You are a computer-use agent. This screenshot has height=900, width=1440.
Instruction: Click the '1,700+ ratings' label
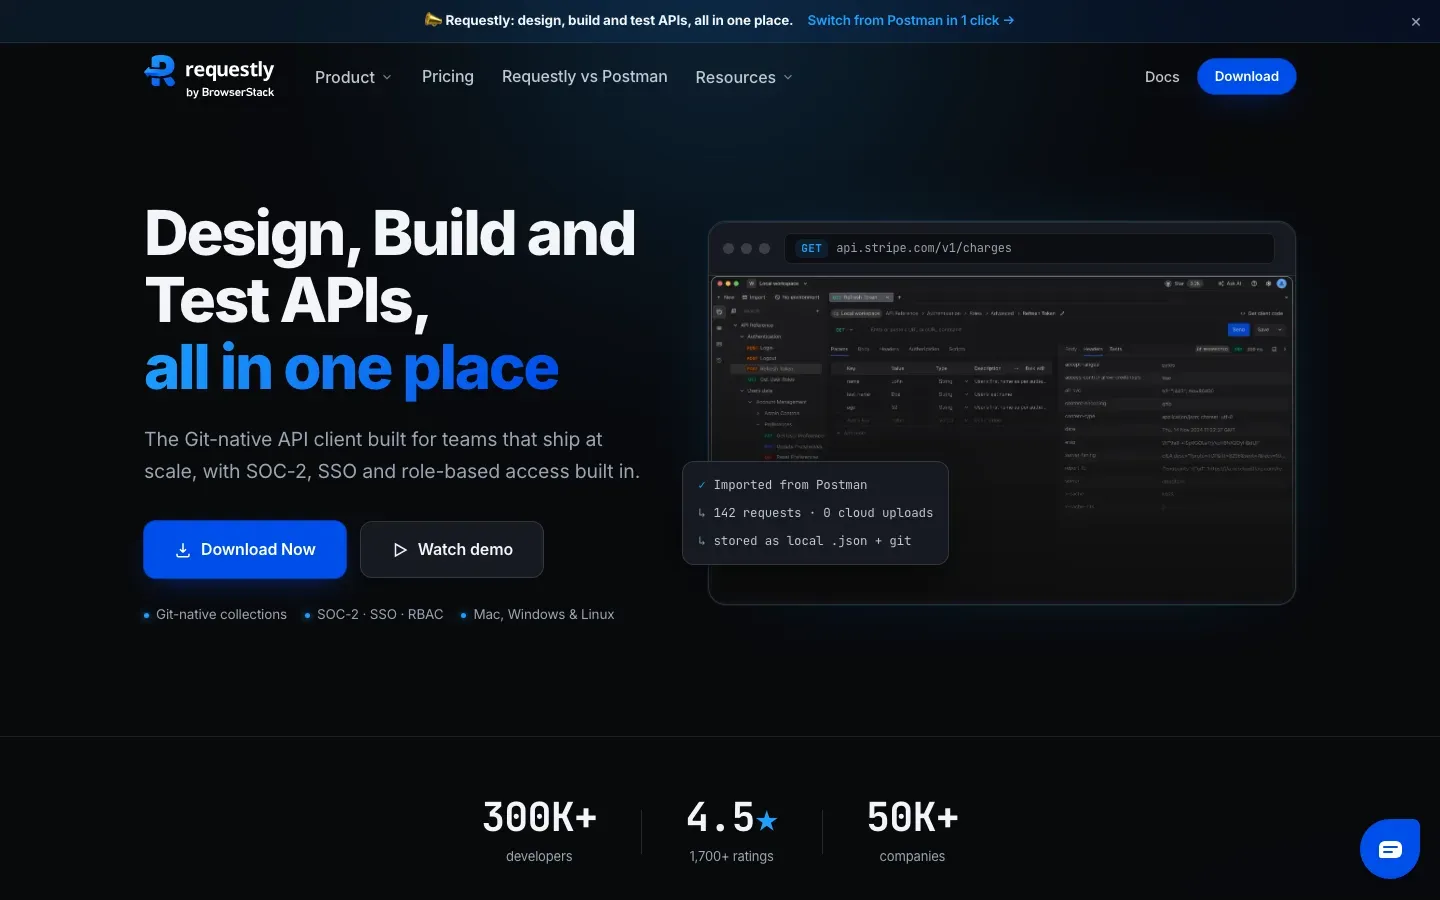pos(731,856)
